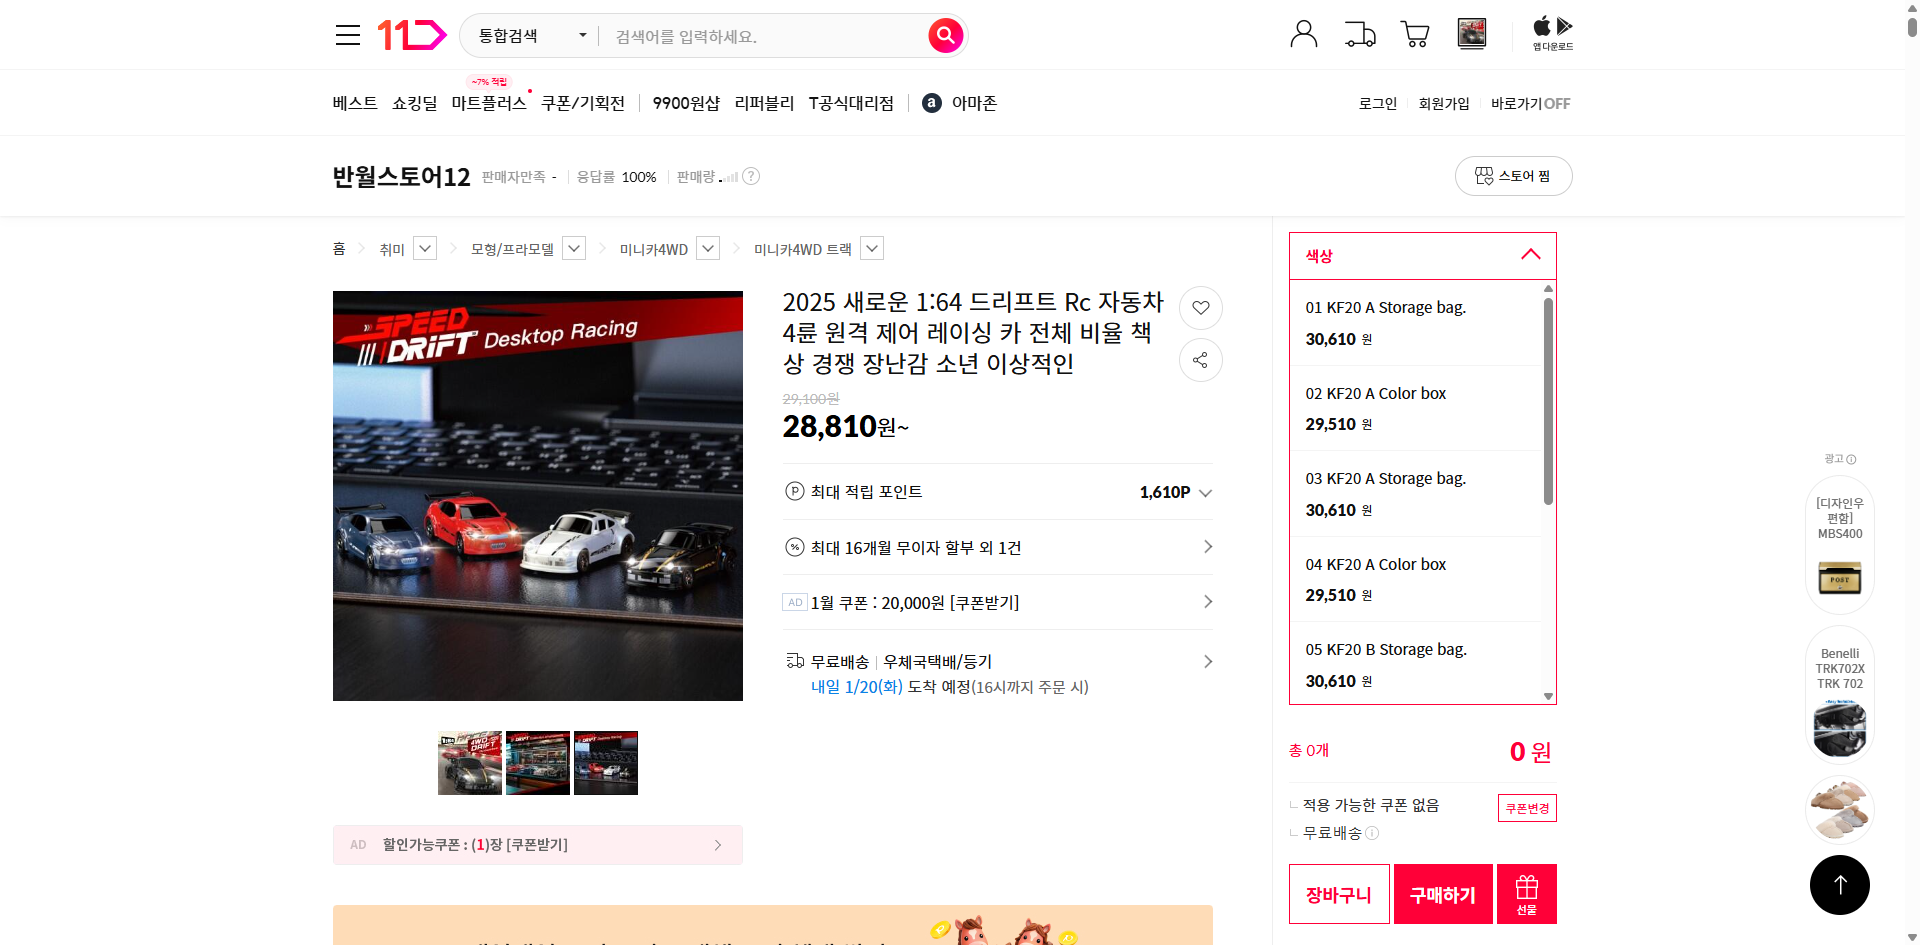Collapse the 색상 options panel
Screen dimensions: 1920x945
[1530, 255]
